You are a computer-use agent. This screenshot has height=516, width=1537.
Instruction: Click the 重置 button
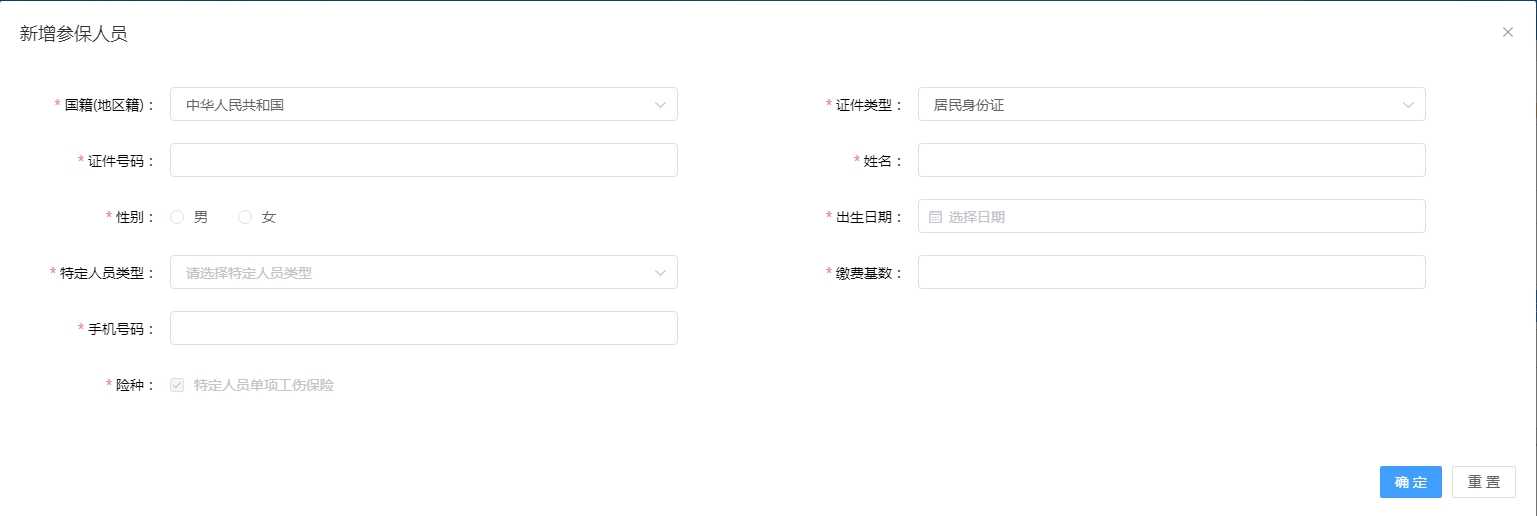[x=1483, y=482]
